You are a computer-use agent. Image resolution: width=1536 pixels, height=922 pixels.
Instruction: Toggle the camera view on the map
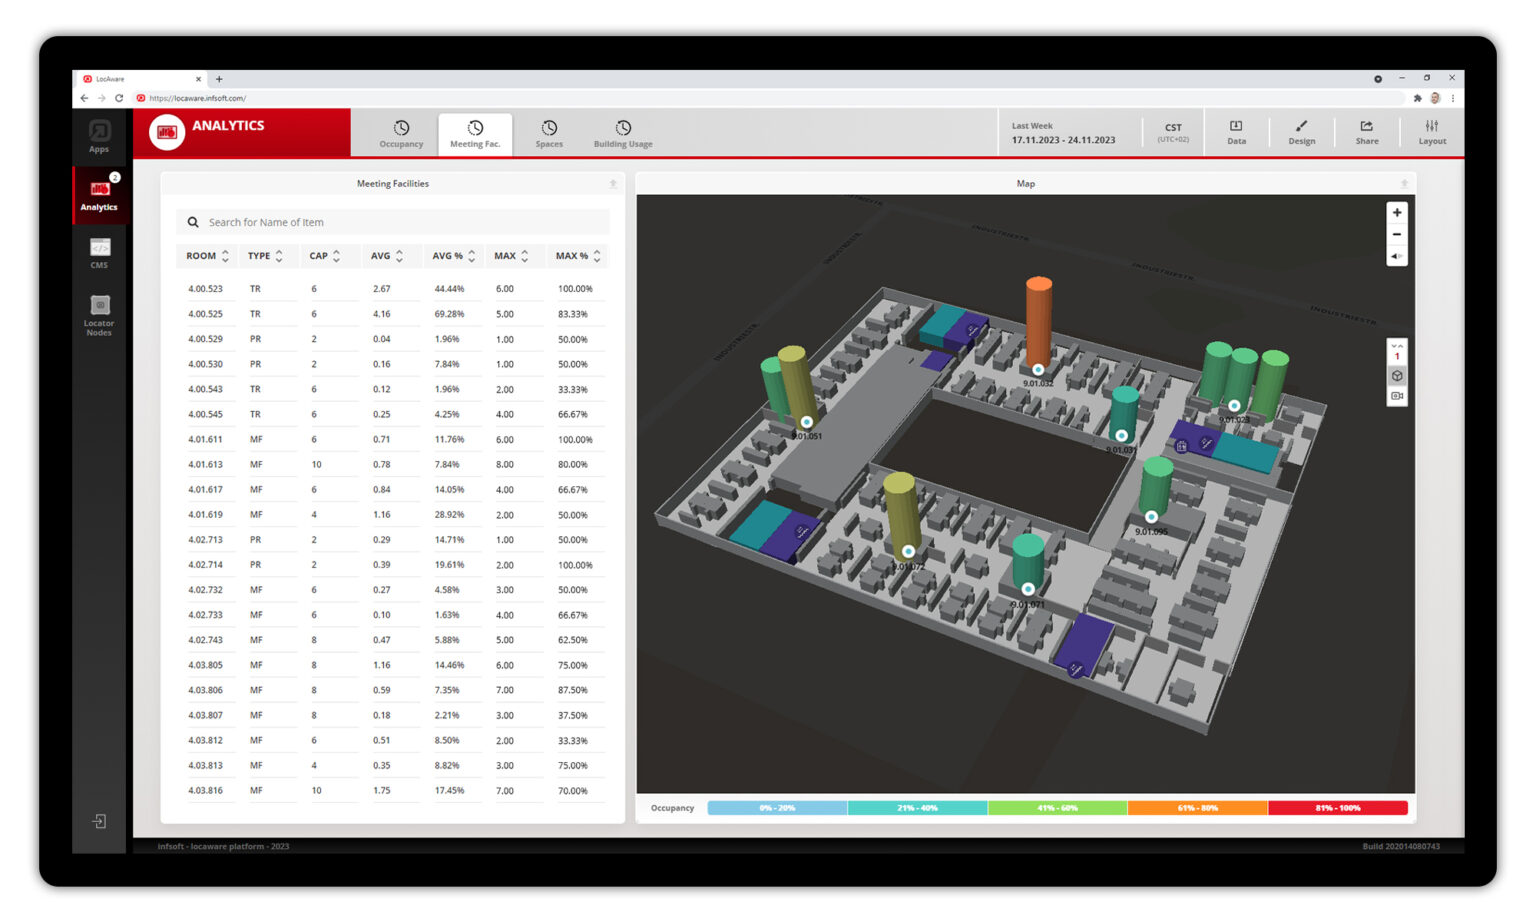click(1397, 396)
